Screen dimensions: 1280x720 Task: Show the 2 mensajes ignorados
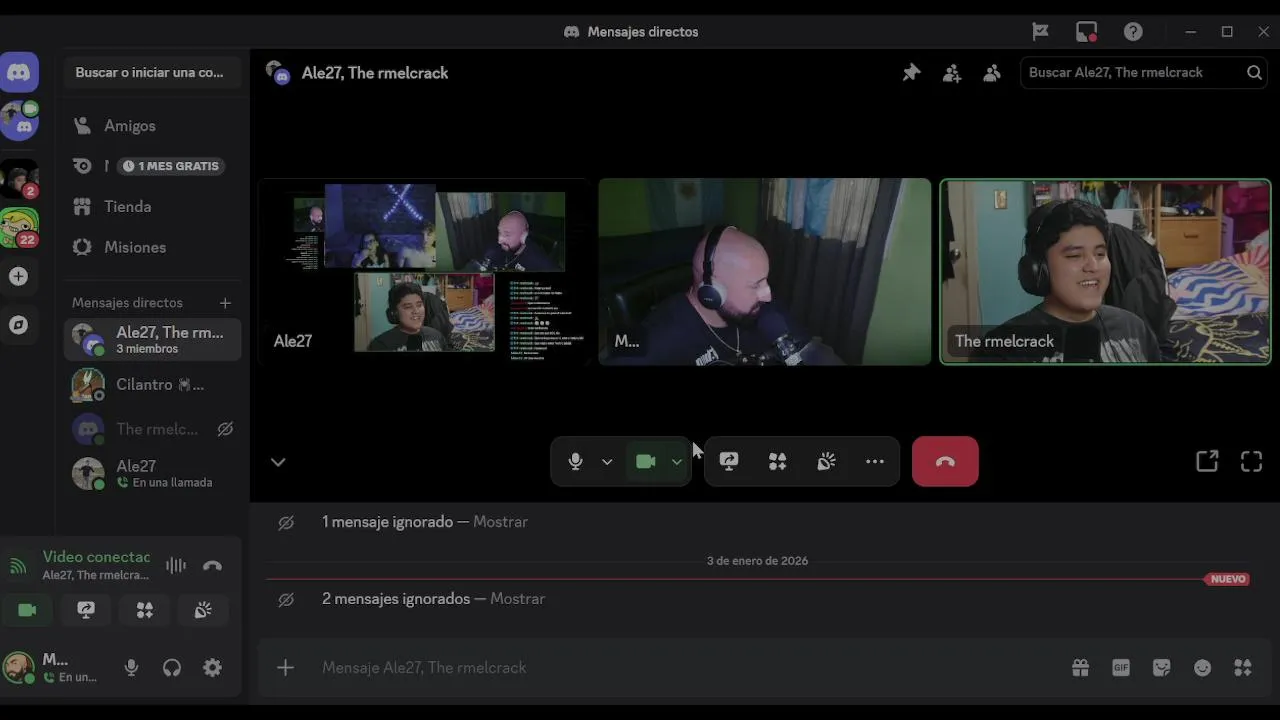click(x=517, y=599)
